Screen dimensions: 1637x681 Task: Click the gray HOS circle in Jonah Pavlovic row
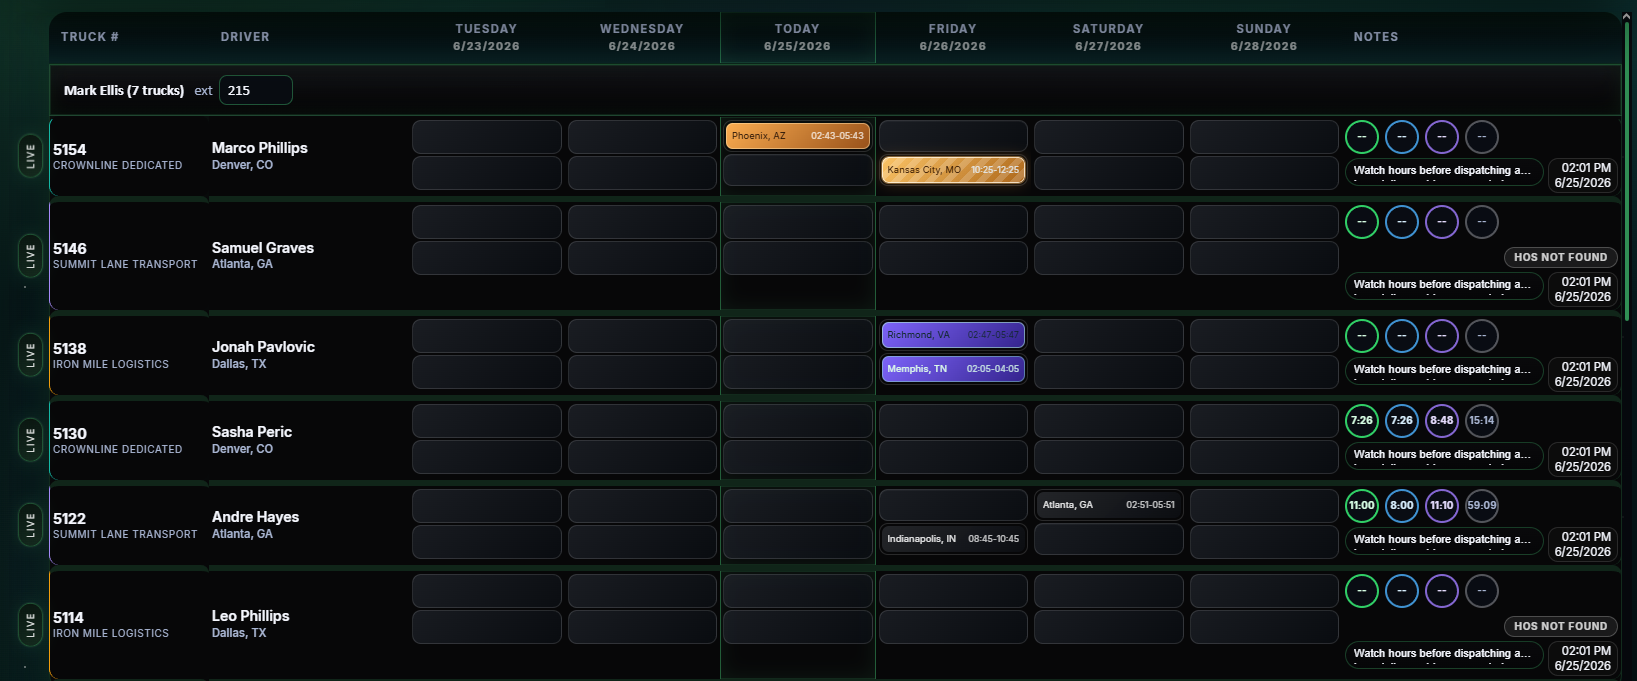pos(1482,336)
